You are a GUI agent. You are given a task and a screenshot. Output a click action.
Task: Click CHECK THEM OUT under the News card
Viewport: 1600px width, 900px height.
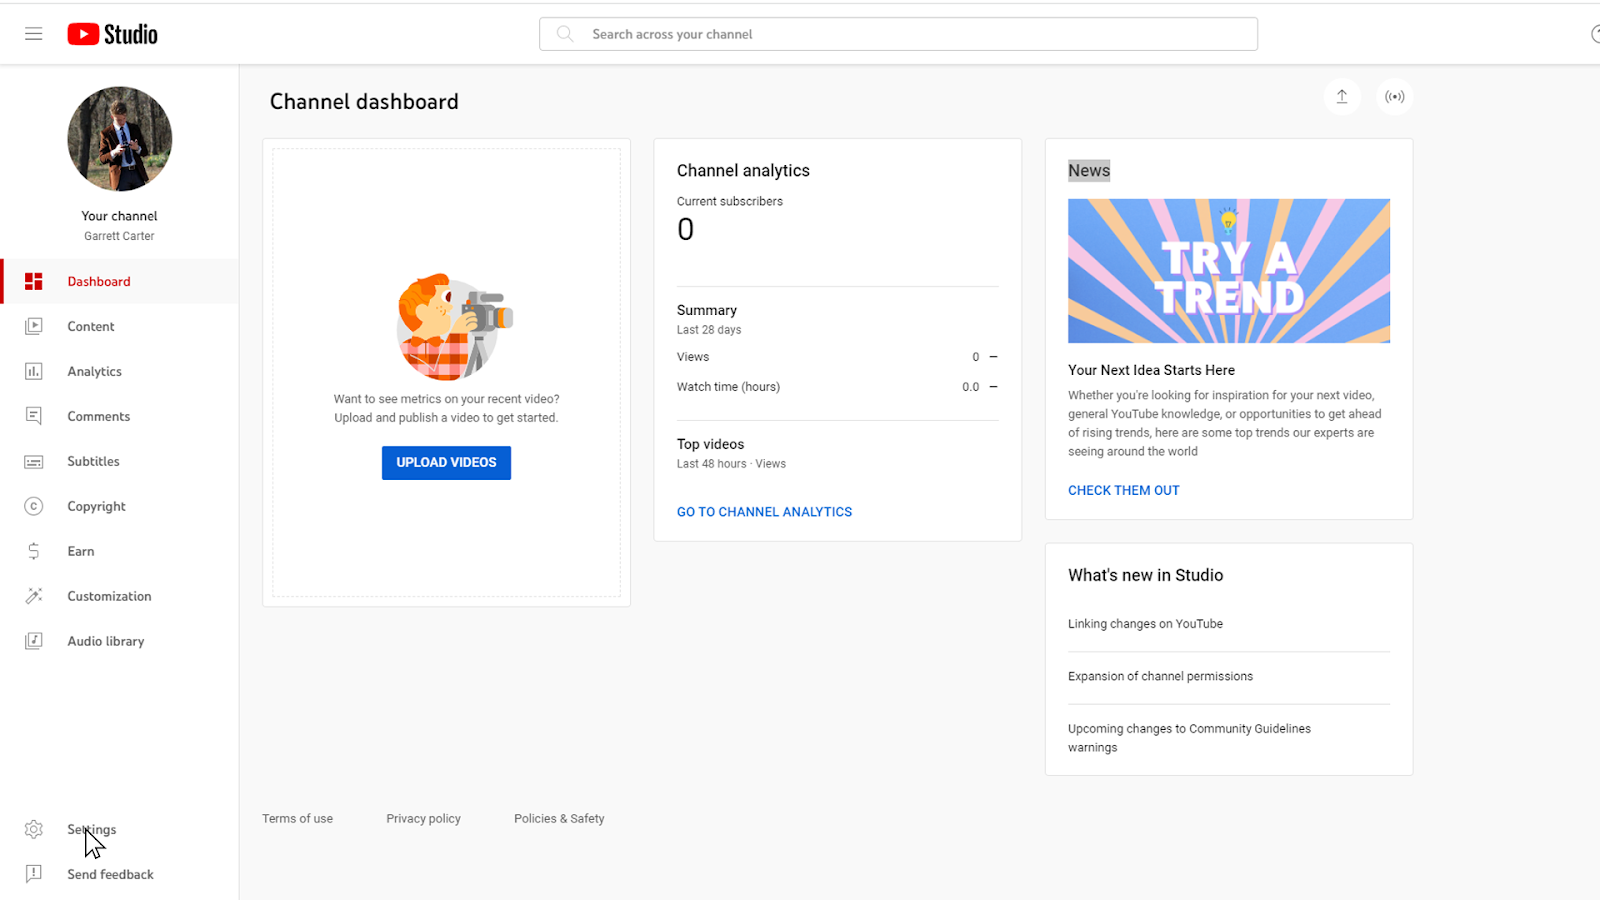[1123, 490]
